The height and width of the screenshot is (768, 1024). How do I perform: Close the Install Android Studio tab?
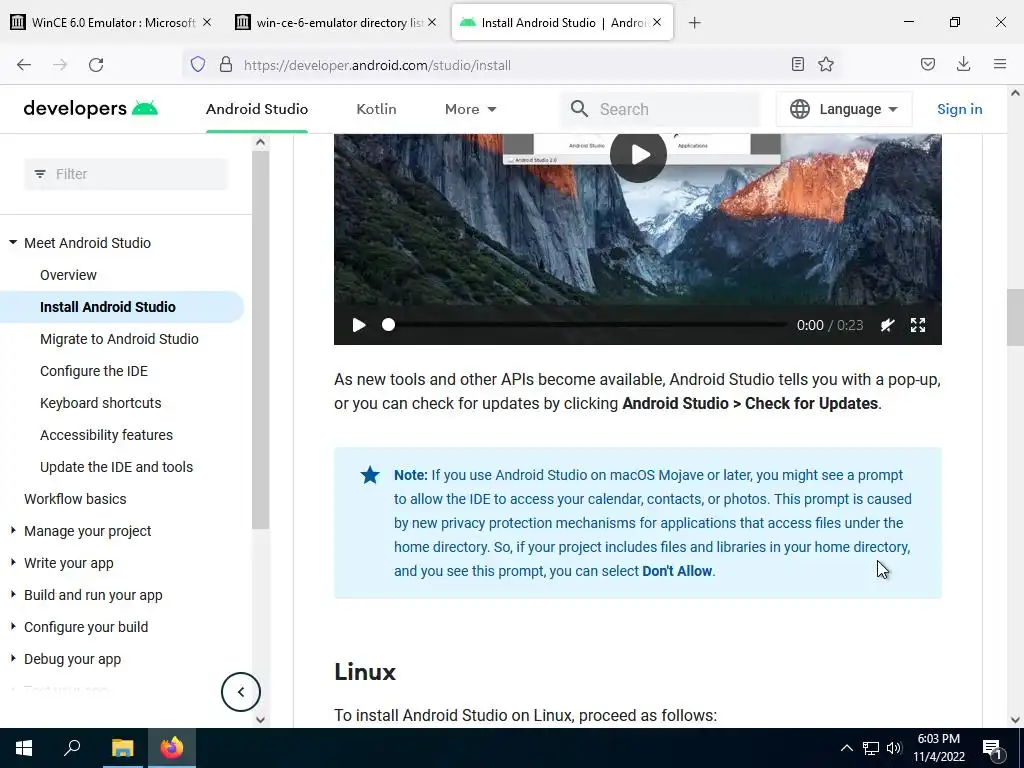657,22
